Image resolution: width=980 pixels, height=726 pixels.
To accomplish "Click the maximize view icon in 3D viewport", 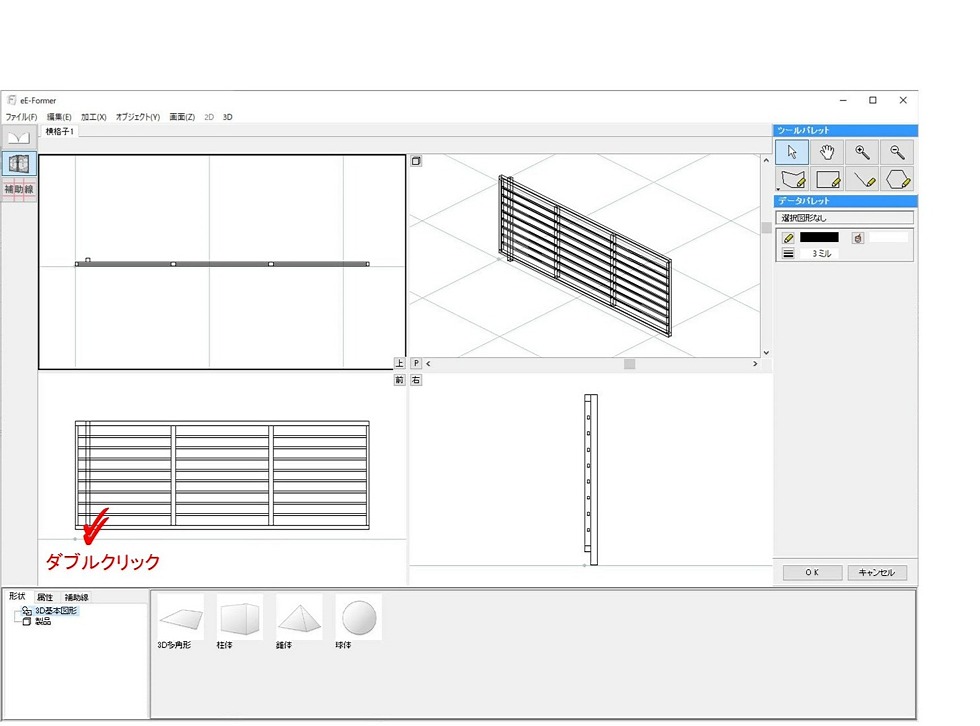I will click(416, 161).
